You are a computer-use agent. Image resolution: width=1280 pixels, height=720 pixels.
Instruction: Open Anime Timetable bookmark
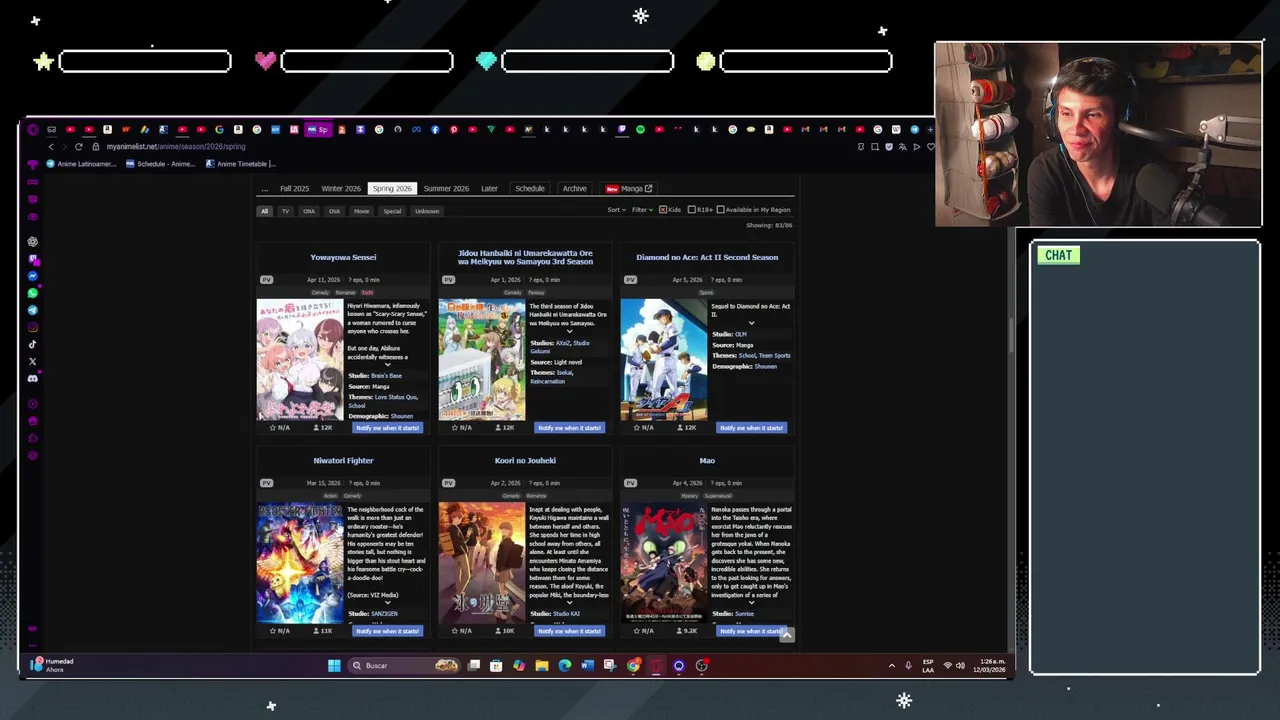click(x=240, y=164)
